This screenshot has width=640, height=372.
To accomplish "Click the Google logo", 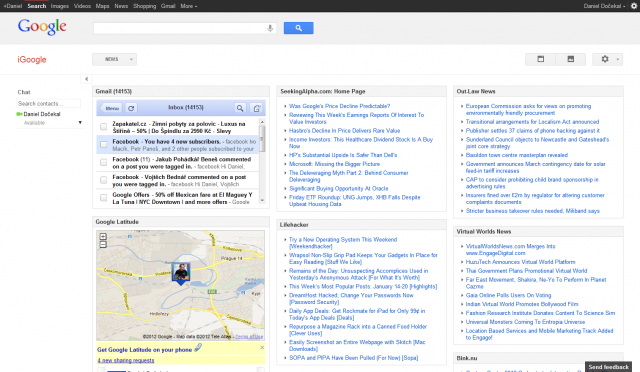I will point(42,27).
